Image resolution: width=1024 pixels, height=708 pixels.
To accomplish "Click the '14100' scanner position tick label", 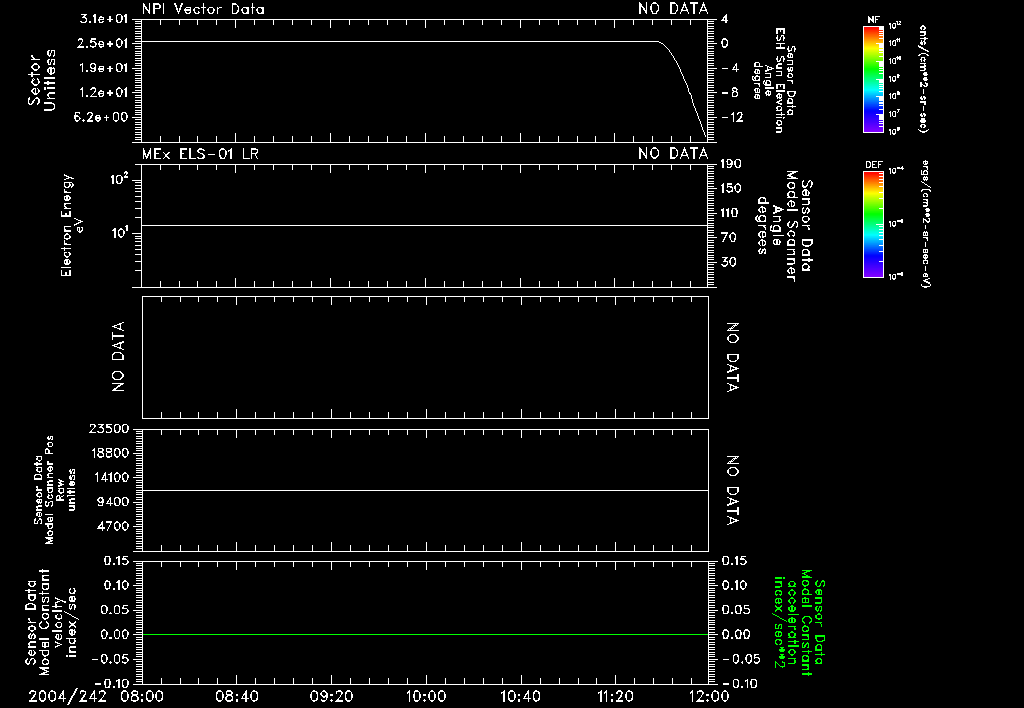I will coord(108,477).
